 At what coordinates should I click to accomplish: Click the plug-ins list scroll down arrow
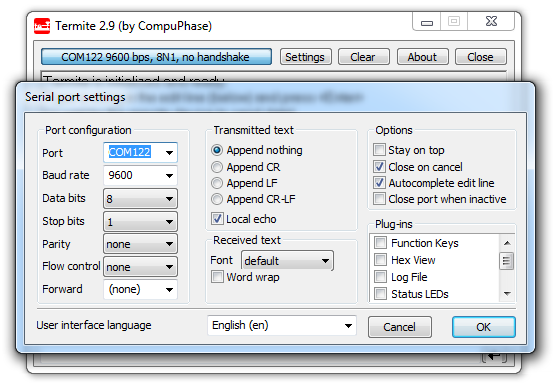coord(507,293)
